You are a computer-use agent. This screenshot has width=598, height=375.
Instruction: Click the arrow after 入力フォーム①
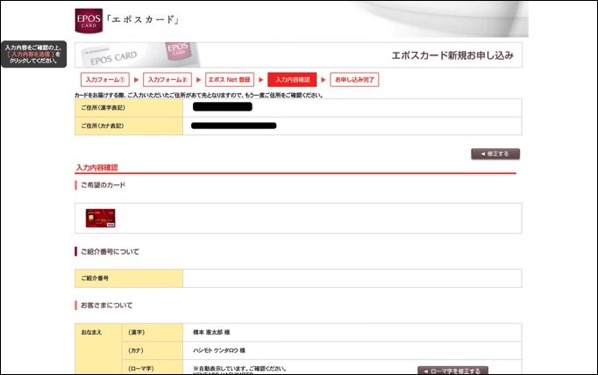136,80
